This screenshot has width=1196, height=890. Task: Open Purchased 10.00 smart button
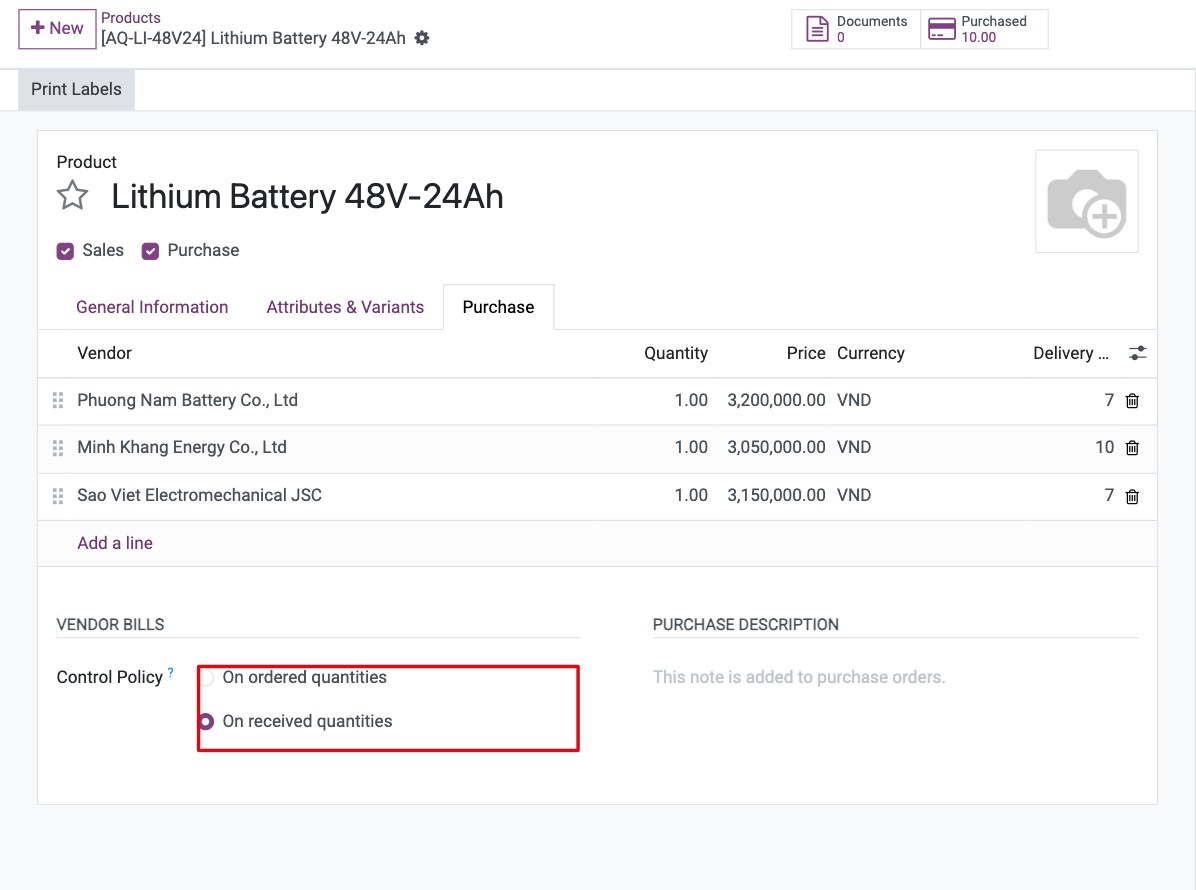click(x=984, y=29)
